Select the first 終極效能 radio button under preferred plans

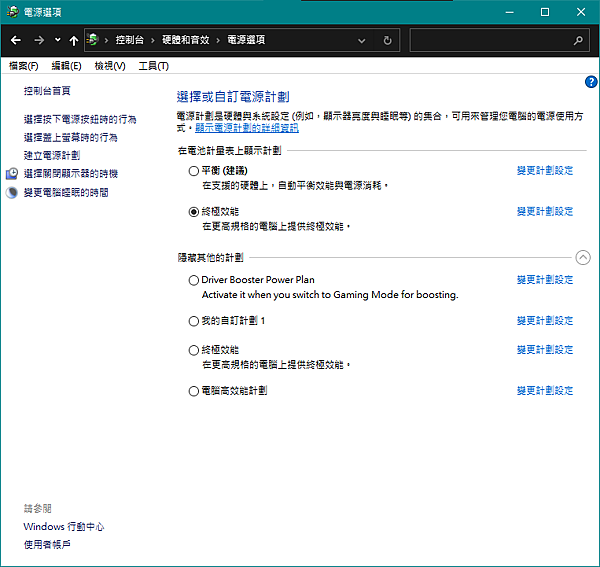(x=194, y=212)
